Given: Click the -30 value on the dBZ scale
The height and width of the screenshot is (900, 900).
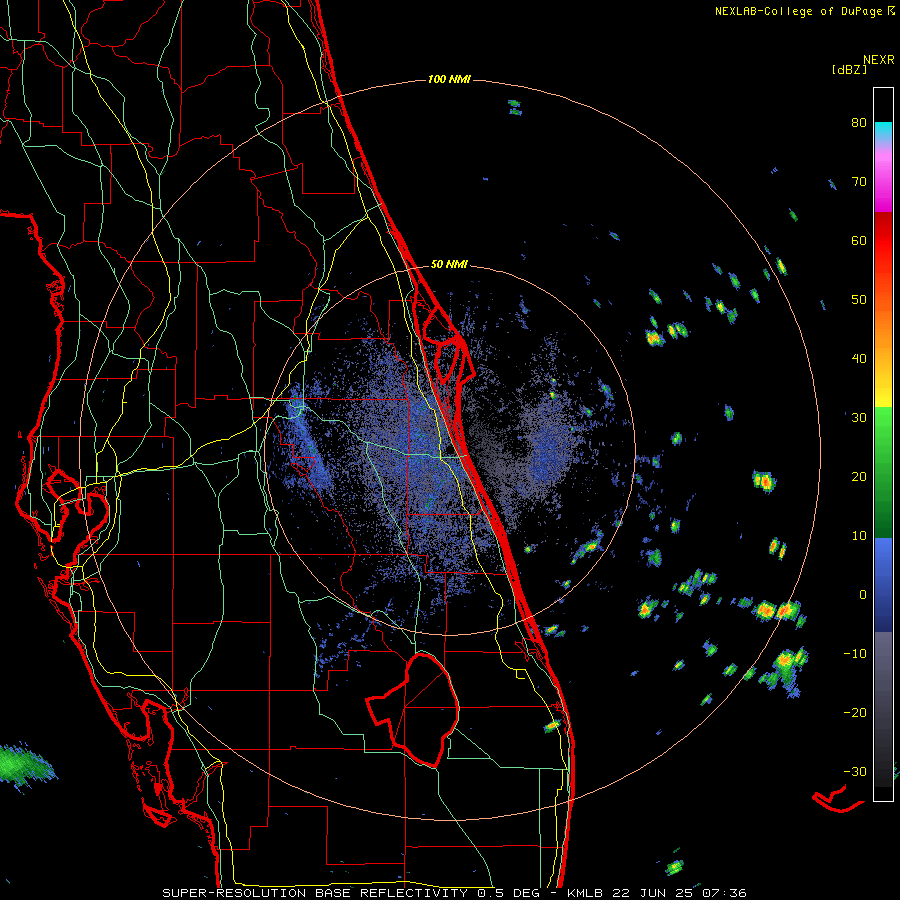Looking at the screenshot, I should [x=855, y=771].
